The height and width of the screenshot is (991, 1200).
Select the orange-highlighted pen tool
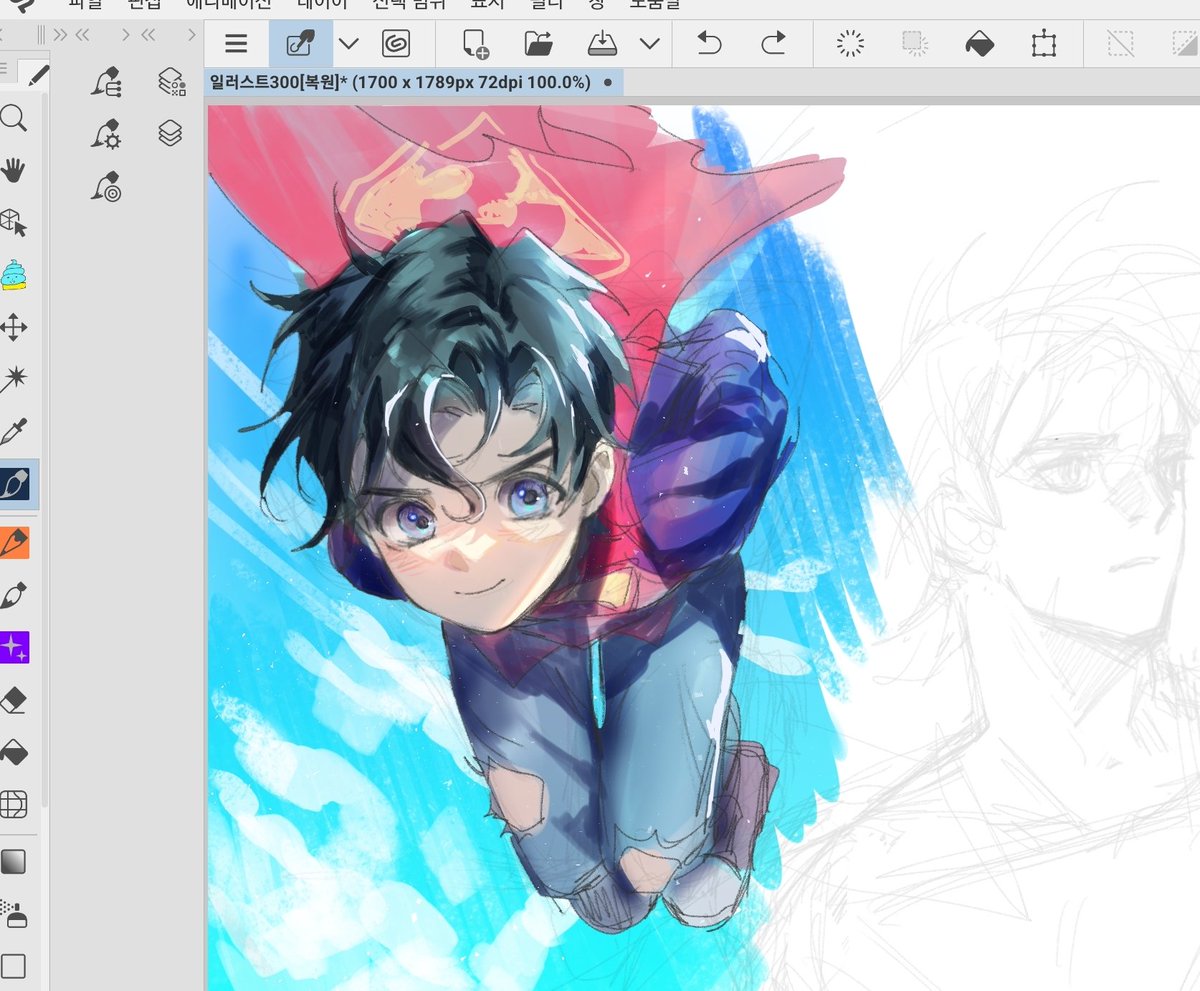pos(15,543)
